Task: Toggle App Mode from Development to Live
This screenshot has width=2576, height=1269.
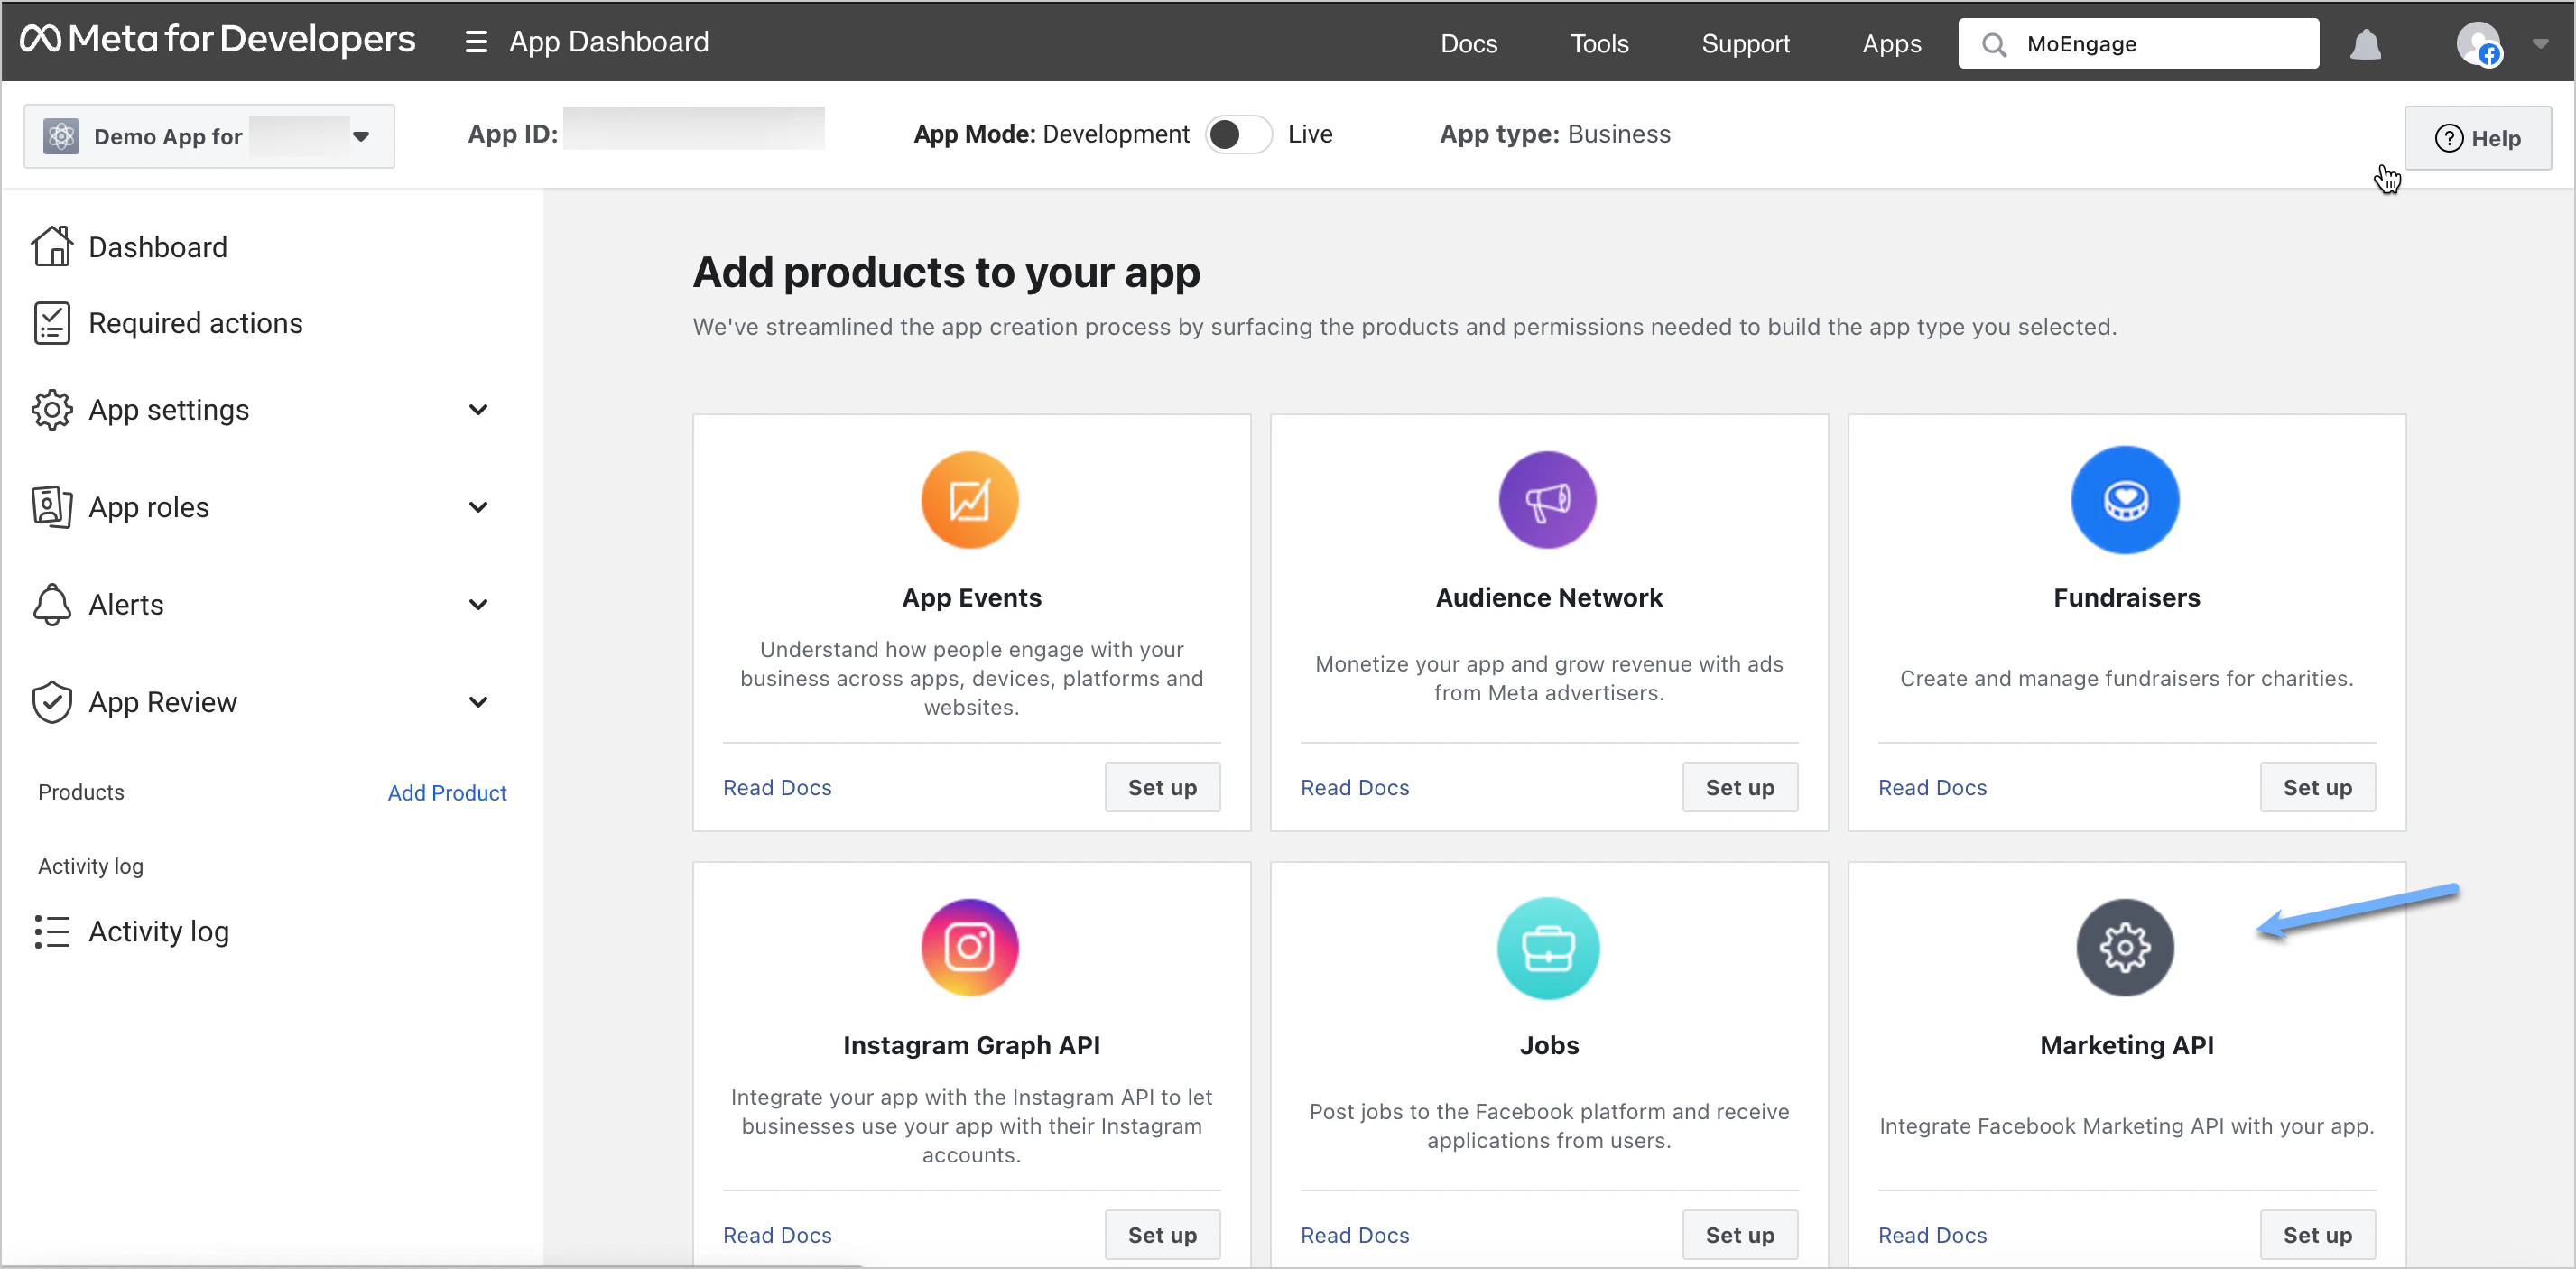Action: click(1238, 133)
